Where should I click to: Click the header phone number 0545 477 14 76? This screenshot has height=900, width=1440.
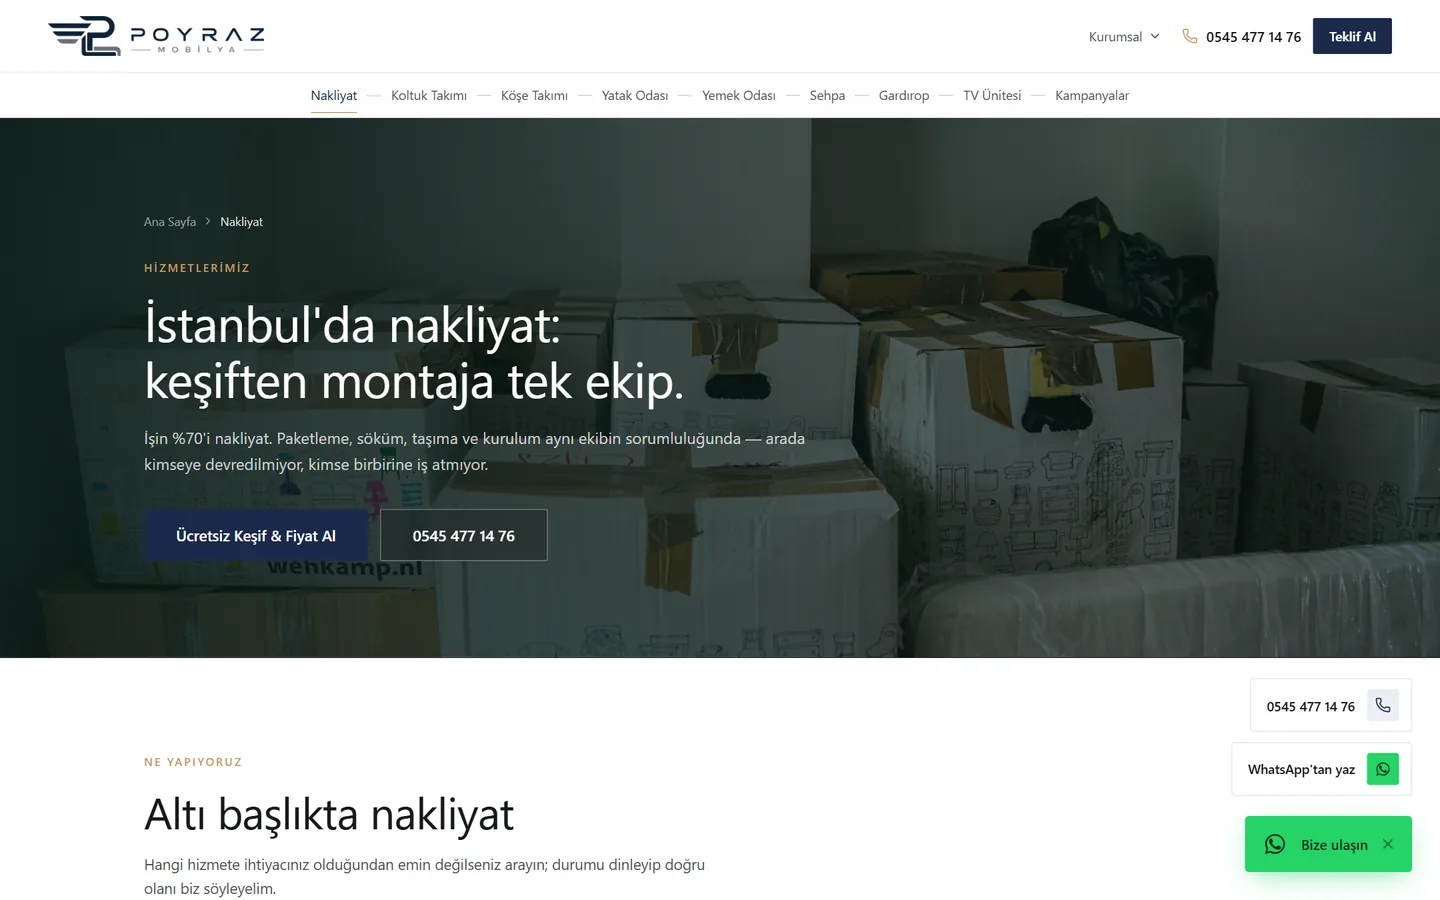1253,37
